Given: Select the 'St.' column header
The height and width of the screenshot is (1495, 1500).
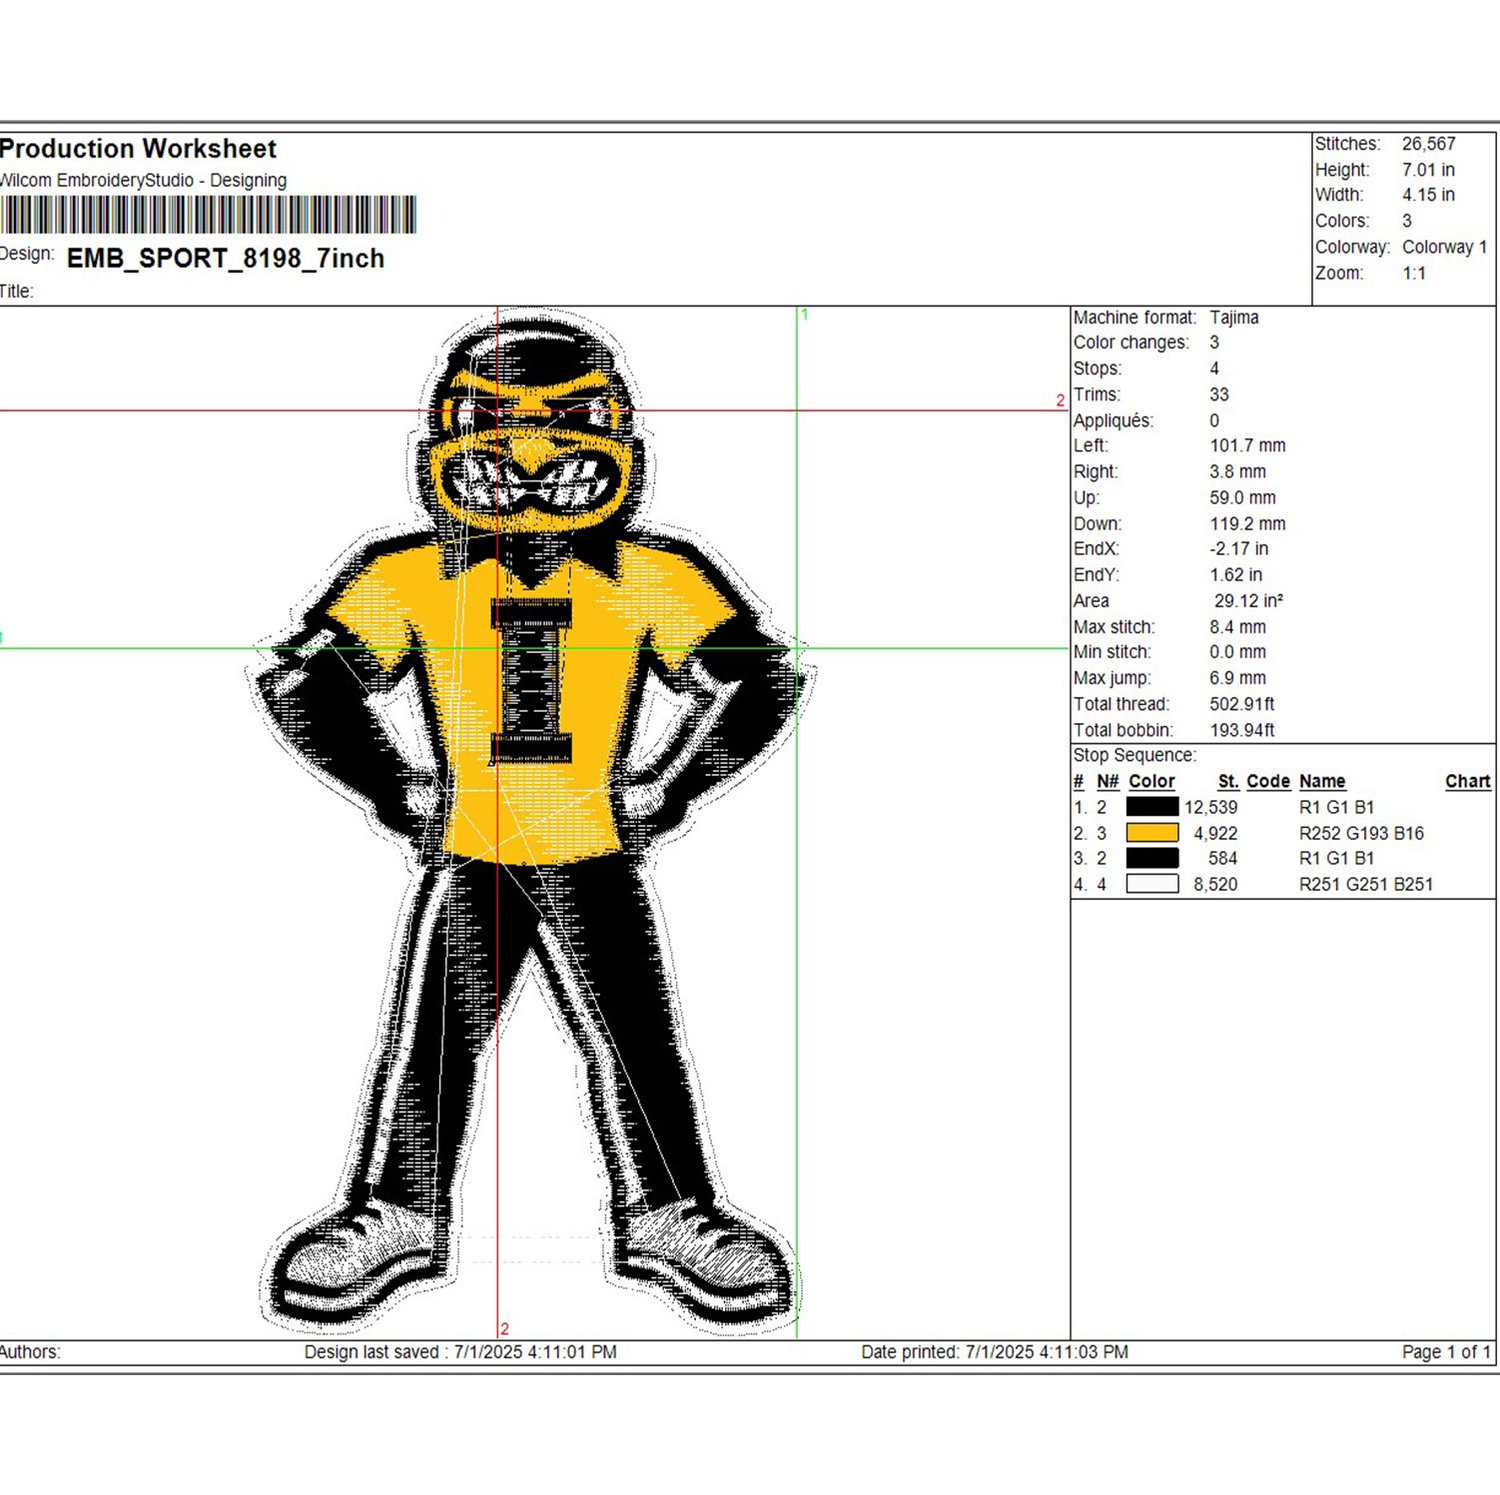Looking at the screenshot, I should point(1229,781).
